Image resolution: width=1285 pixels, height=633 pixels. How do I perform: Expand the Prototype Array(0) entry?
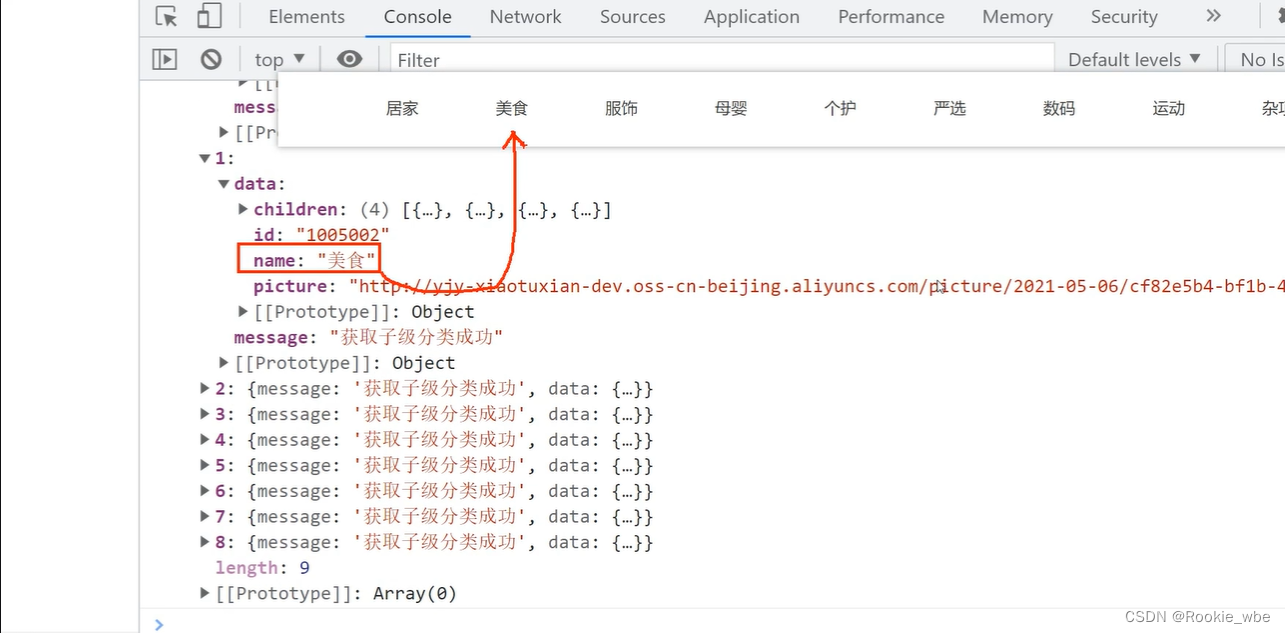click(x=205, y=593)
